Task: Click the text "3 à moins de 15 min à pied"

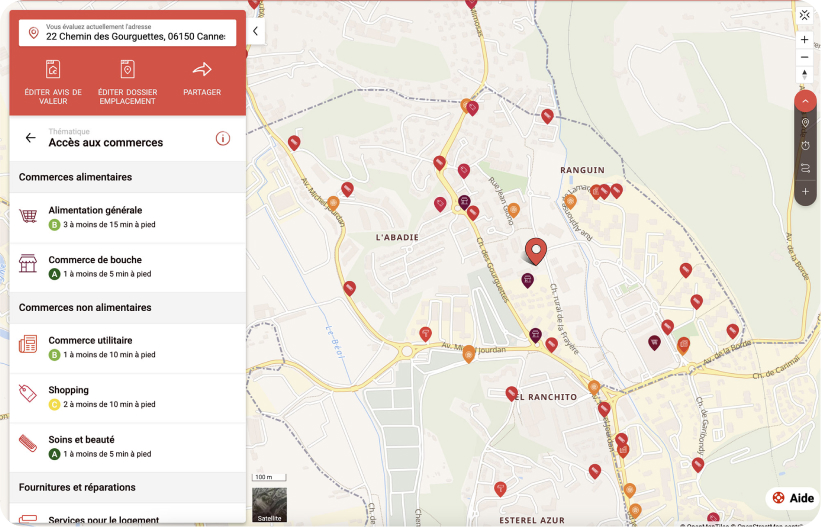Action: [x=109, y=225]
